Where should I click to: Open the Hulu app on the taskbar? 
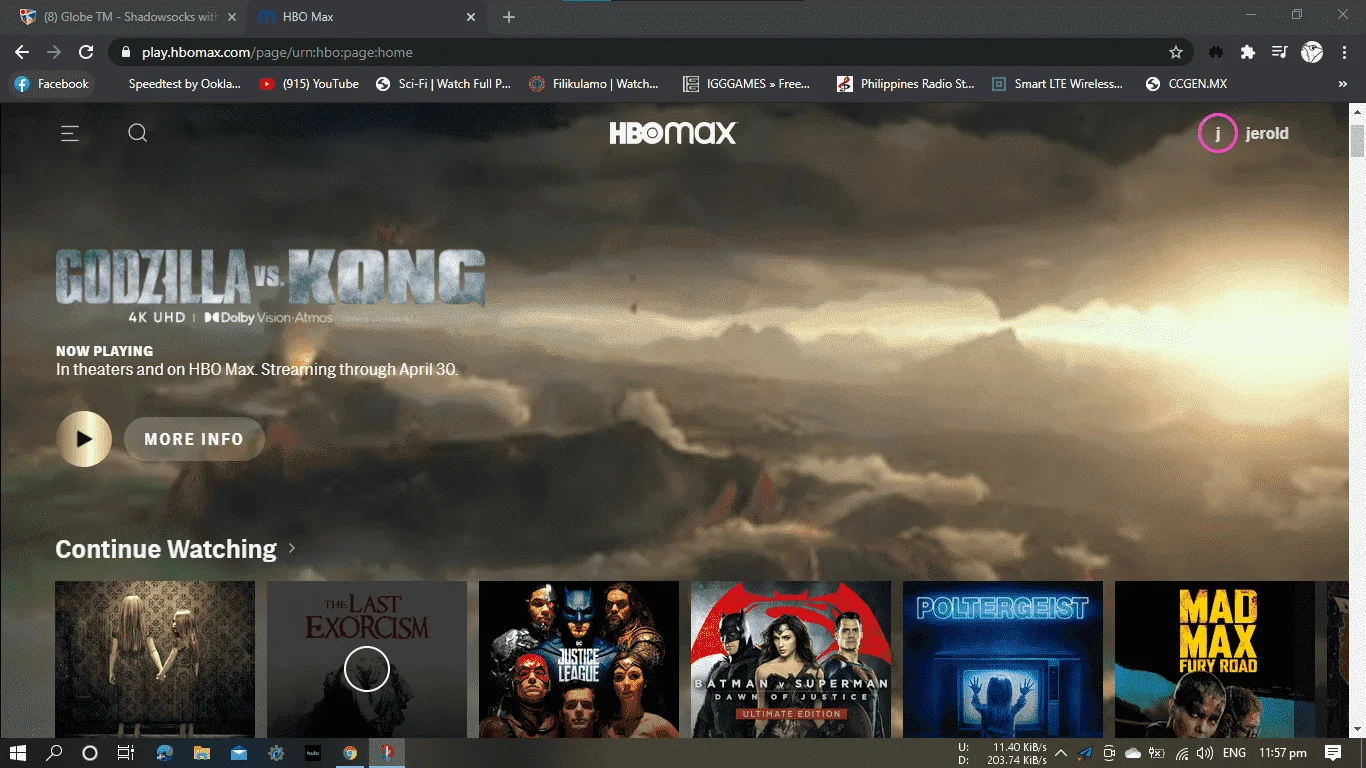[313, 753]
